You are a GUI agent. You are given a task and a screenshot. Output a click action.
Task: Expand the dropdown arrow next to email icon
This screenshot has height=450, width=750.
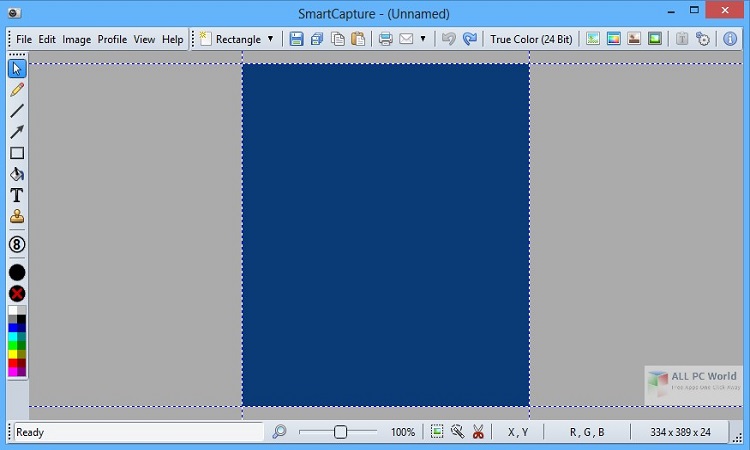coord(423,39)
